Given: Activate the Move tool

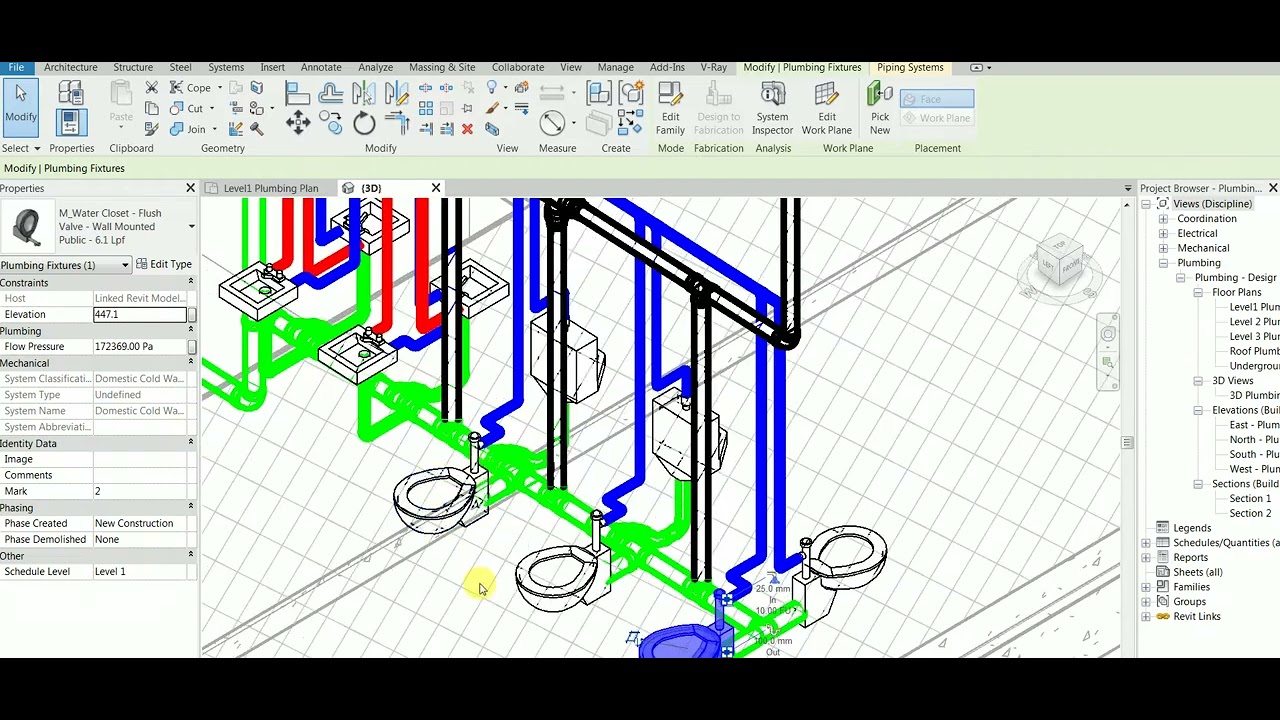Looking at the screenshot, I should coord(298,123).
